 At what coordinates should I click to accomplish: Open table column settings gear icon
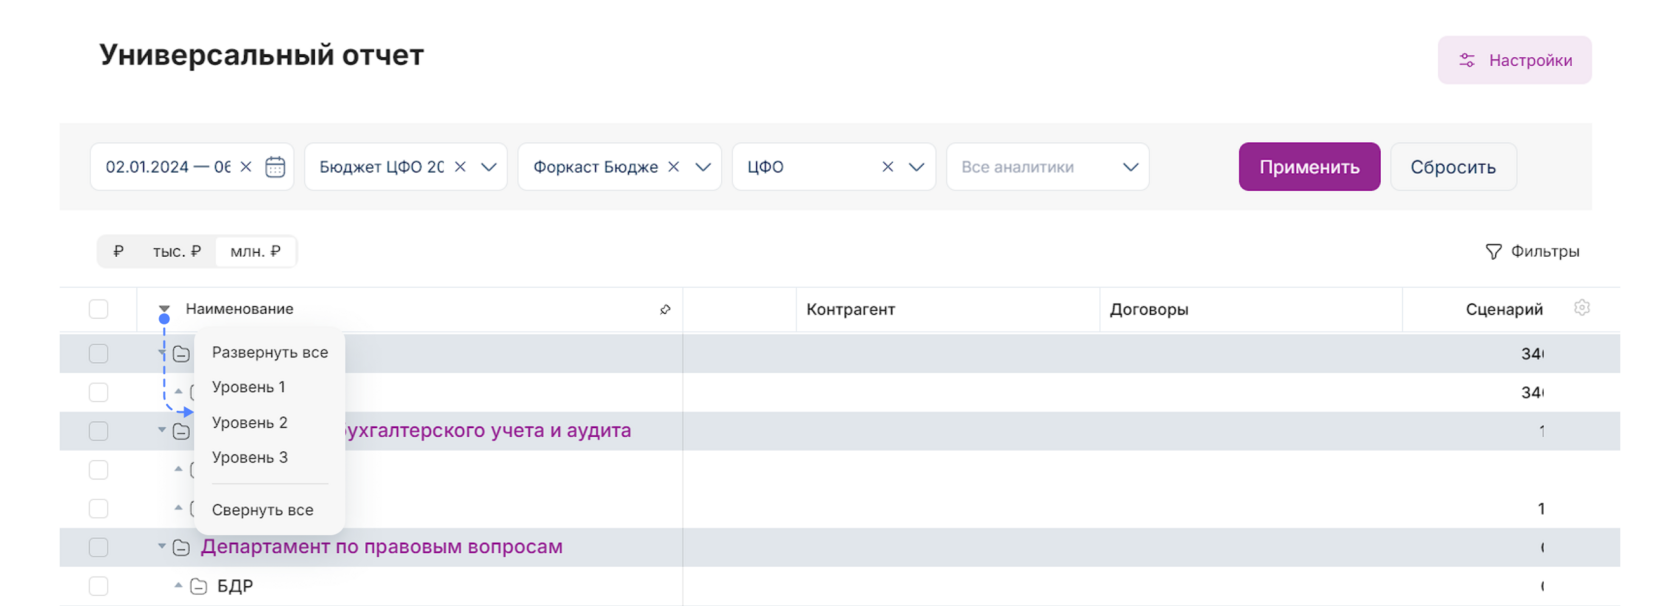click(1581, 308)
